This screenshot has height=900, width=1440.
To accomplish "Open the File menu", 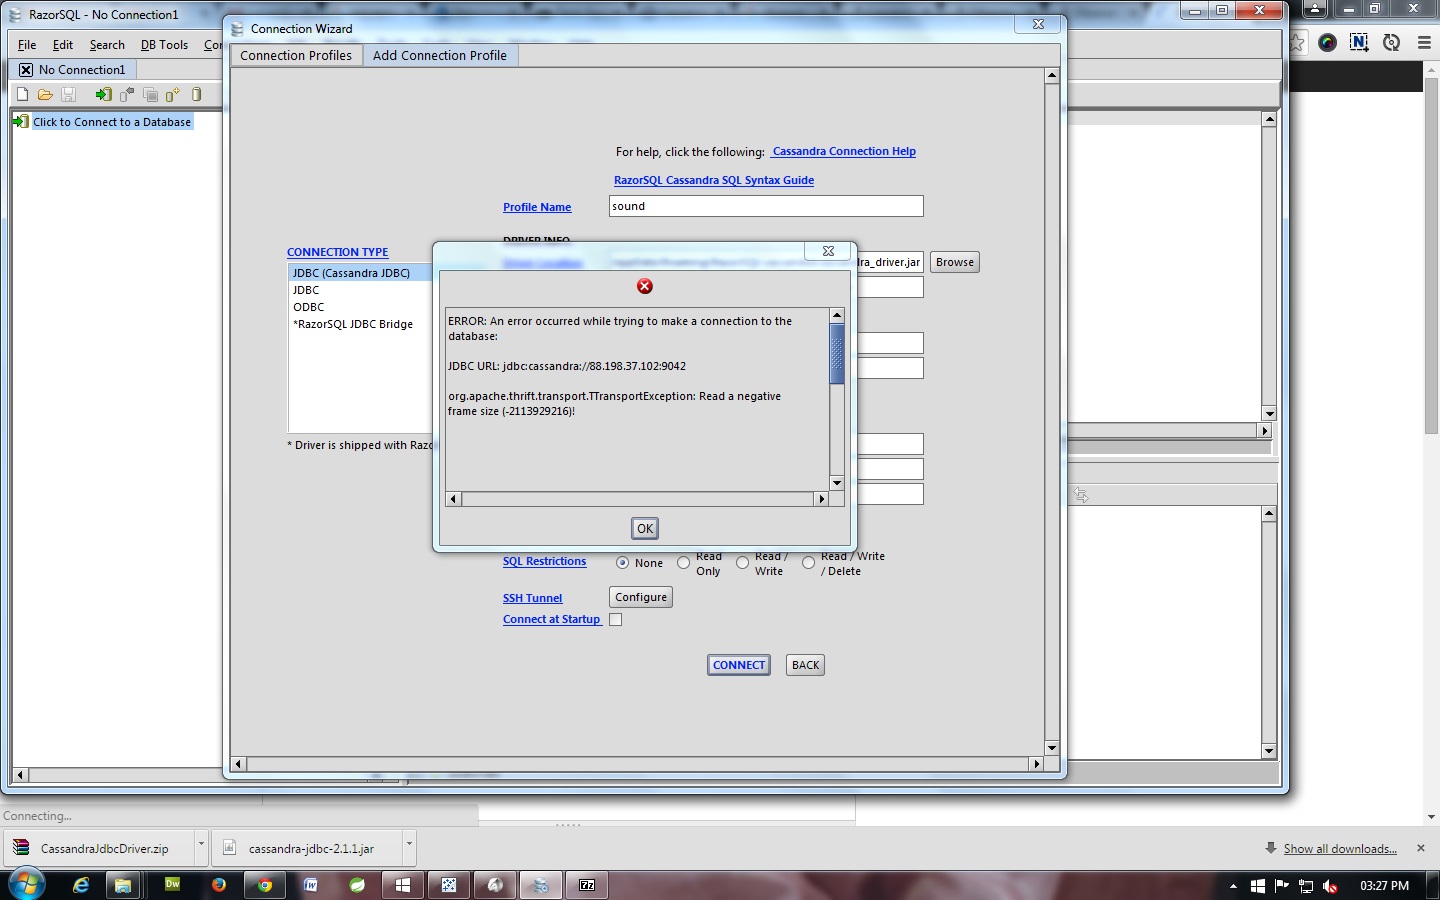I will tap(27, 45).
